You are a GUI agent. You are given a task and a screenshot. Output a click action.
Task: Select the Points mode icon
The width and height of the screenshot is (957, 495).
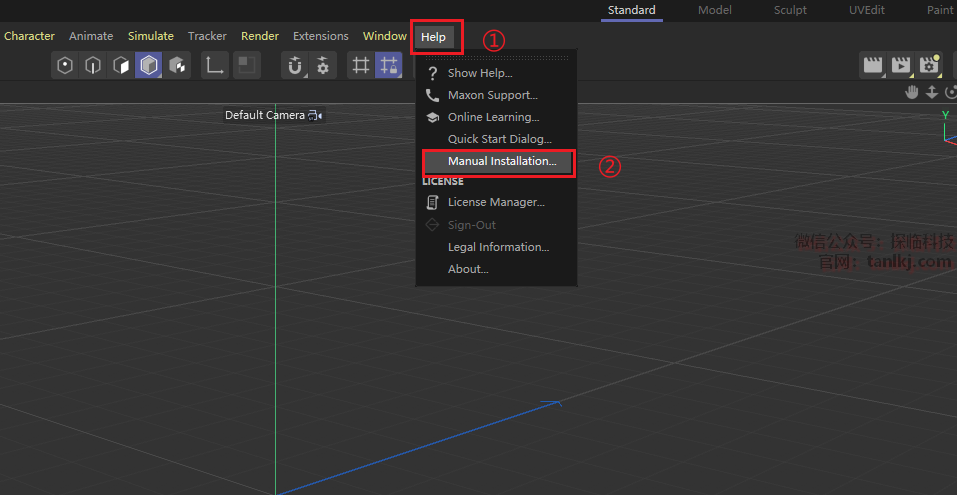pos(65,66)
